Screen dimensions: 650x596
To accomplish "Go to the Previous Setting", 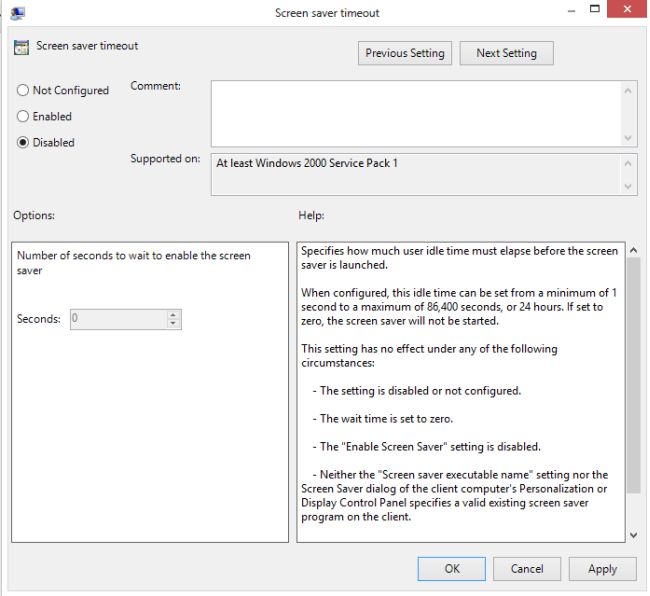I will coord(405,53).
